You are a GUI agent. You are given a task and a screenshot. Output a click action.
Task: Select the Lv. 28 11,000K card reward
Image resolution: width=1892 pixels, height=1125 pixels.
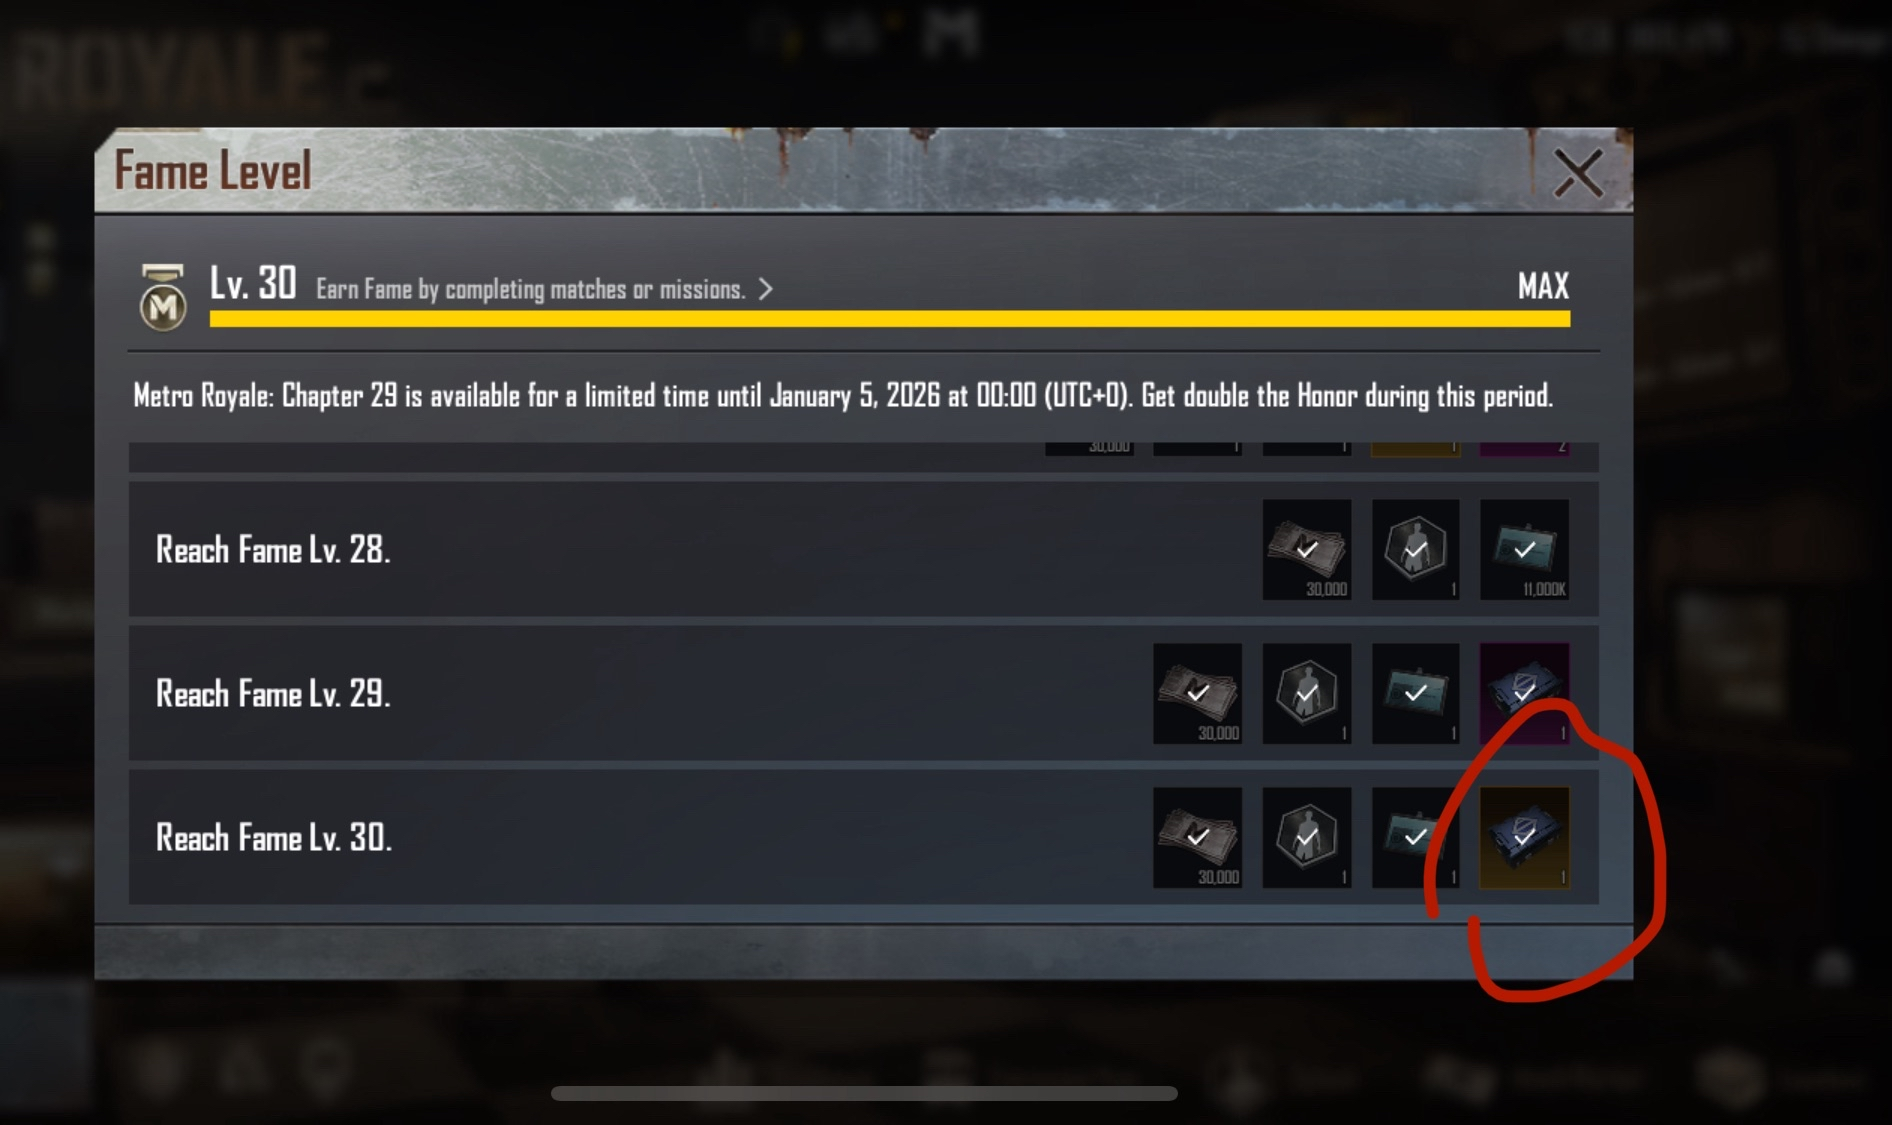tap(1525, 550)
